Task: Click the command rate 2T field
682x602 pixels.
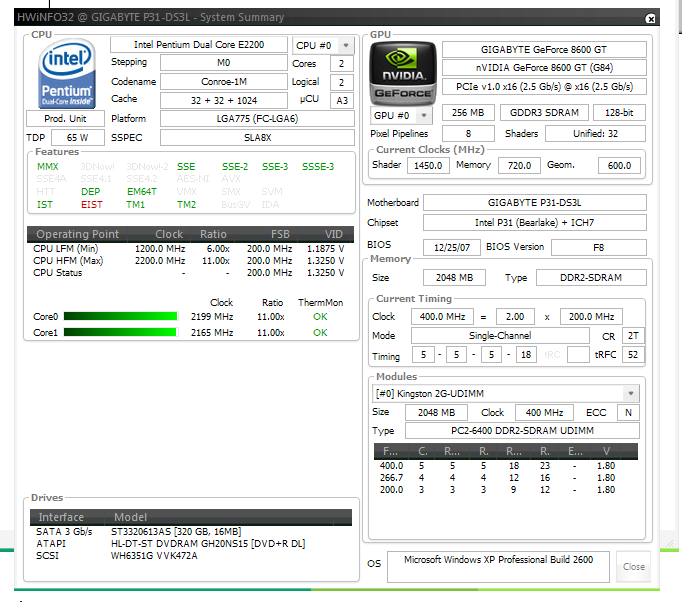Action: pos(633,335)
